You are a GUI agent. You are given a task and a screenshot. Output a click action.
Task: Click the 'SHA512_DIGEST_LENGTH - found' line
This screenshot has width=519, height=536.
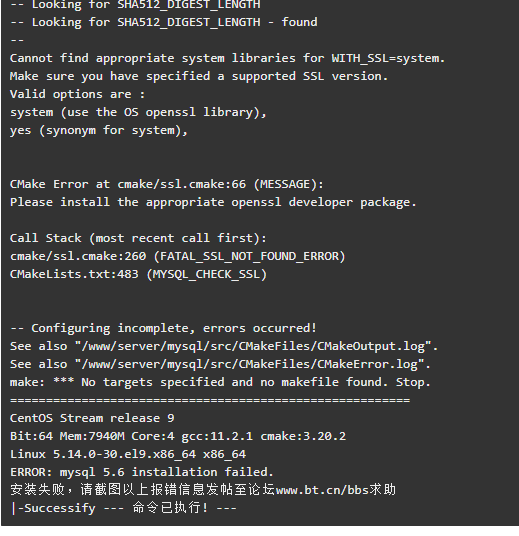tap(164, 23)
